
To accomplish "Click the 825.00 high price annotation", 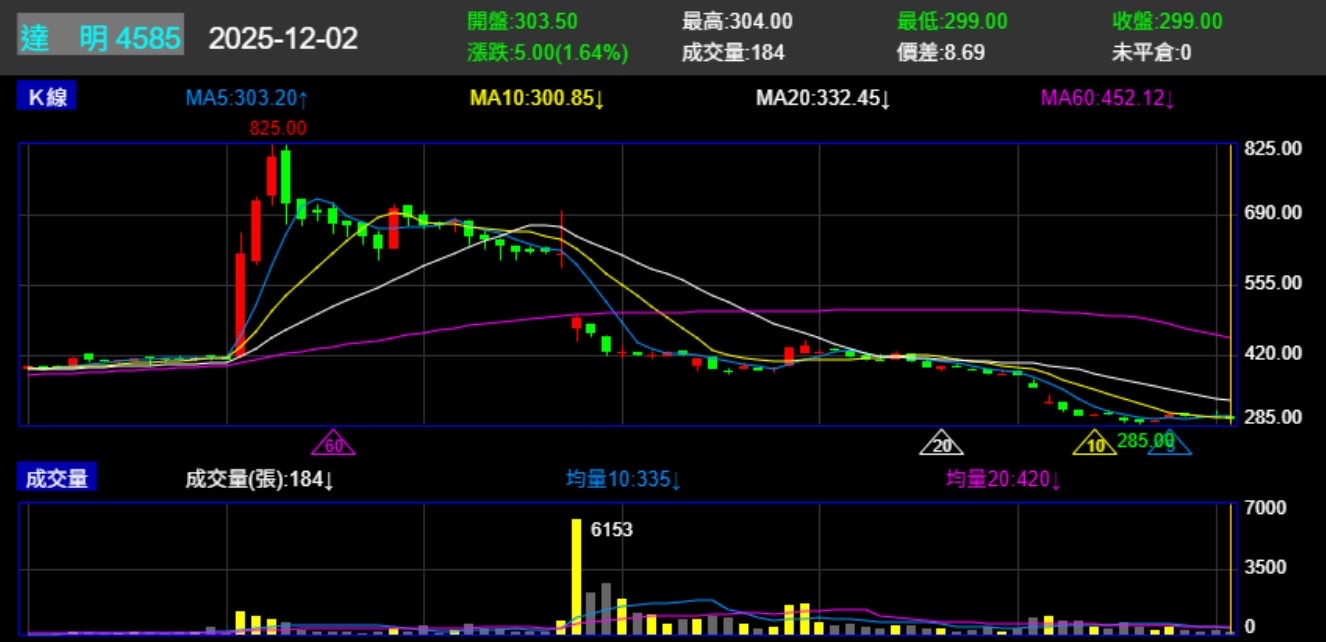I will (279, 128).
